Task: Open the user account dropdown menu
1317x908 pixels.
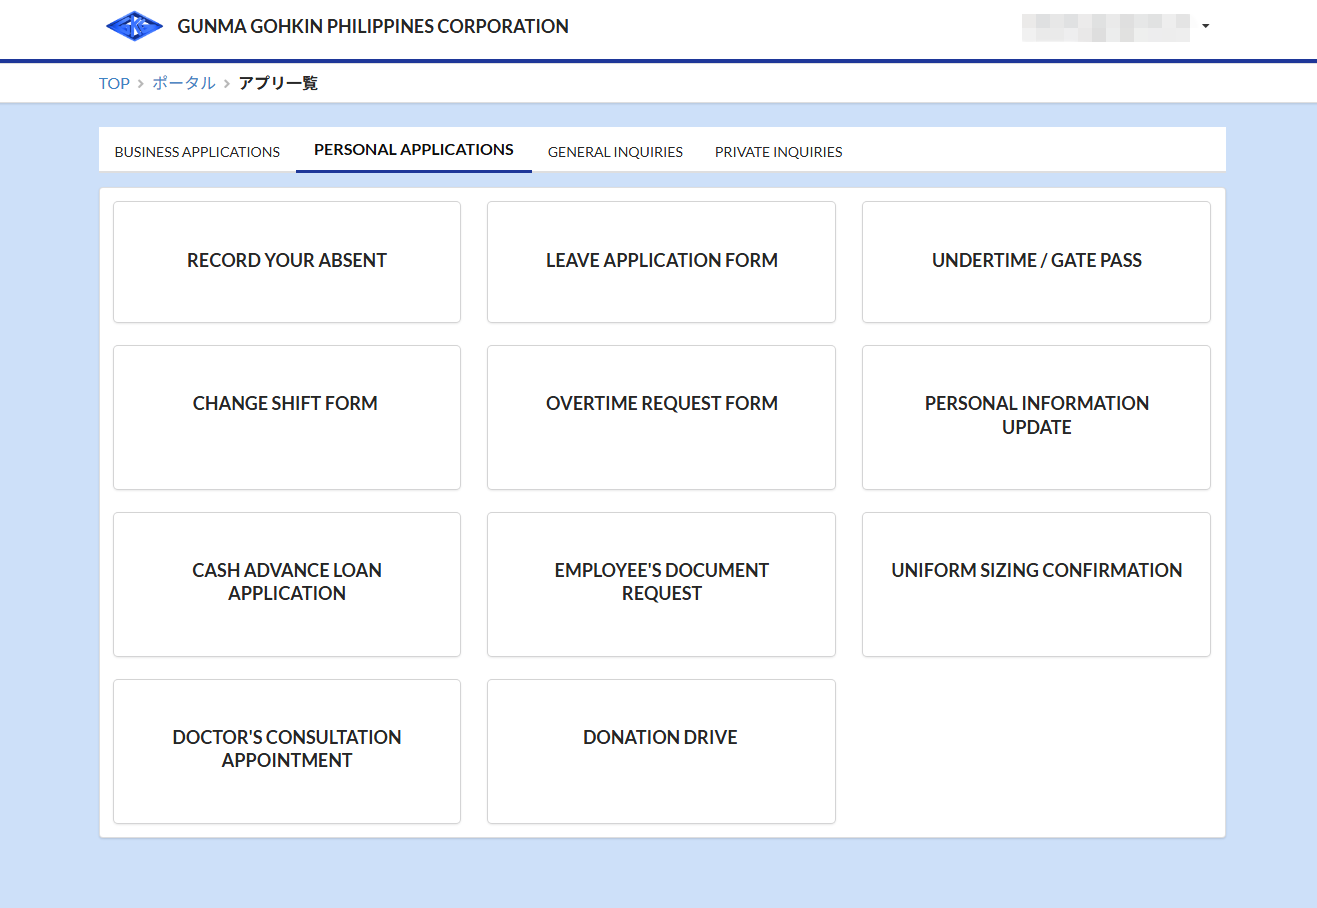Action: [x=1205, y=26]
